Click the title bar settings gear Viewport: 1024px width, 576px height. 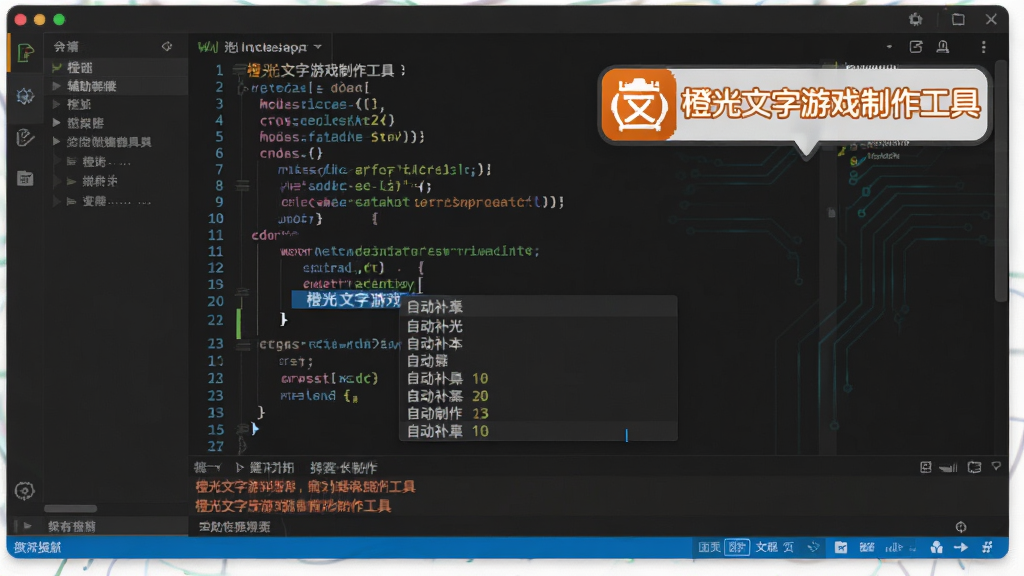tap(916, 20)
